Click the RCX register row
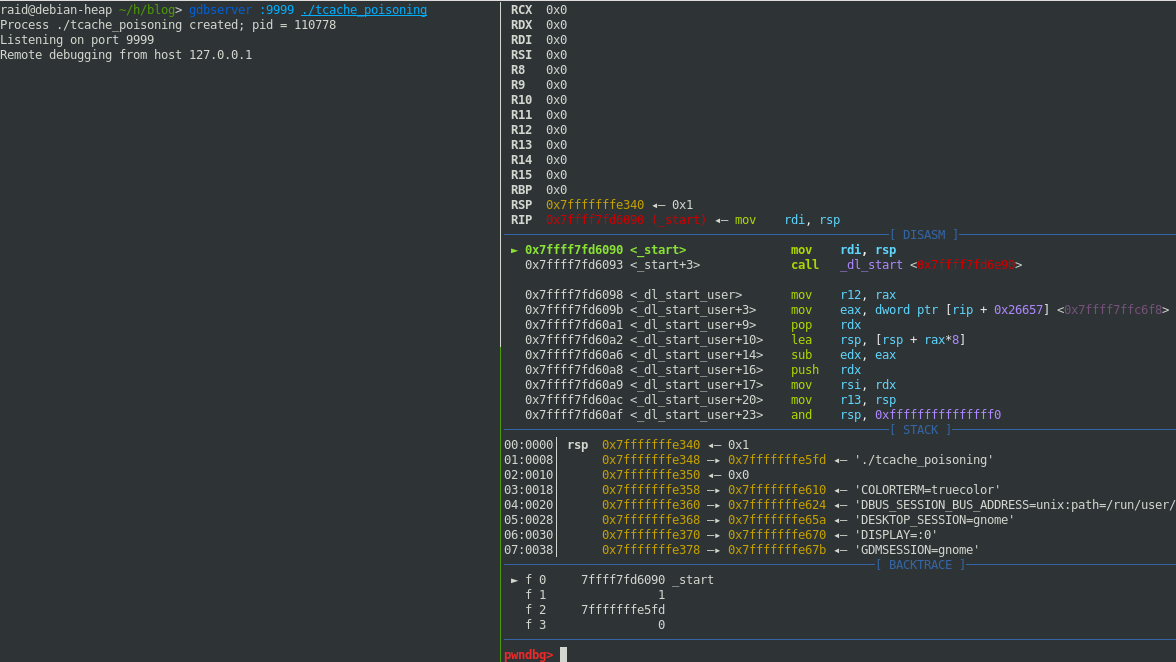1176x662 pixels. (x=538, y=10)
